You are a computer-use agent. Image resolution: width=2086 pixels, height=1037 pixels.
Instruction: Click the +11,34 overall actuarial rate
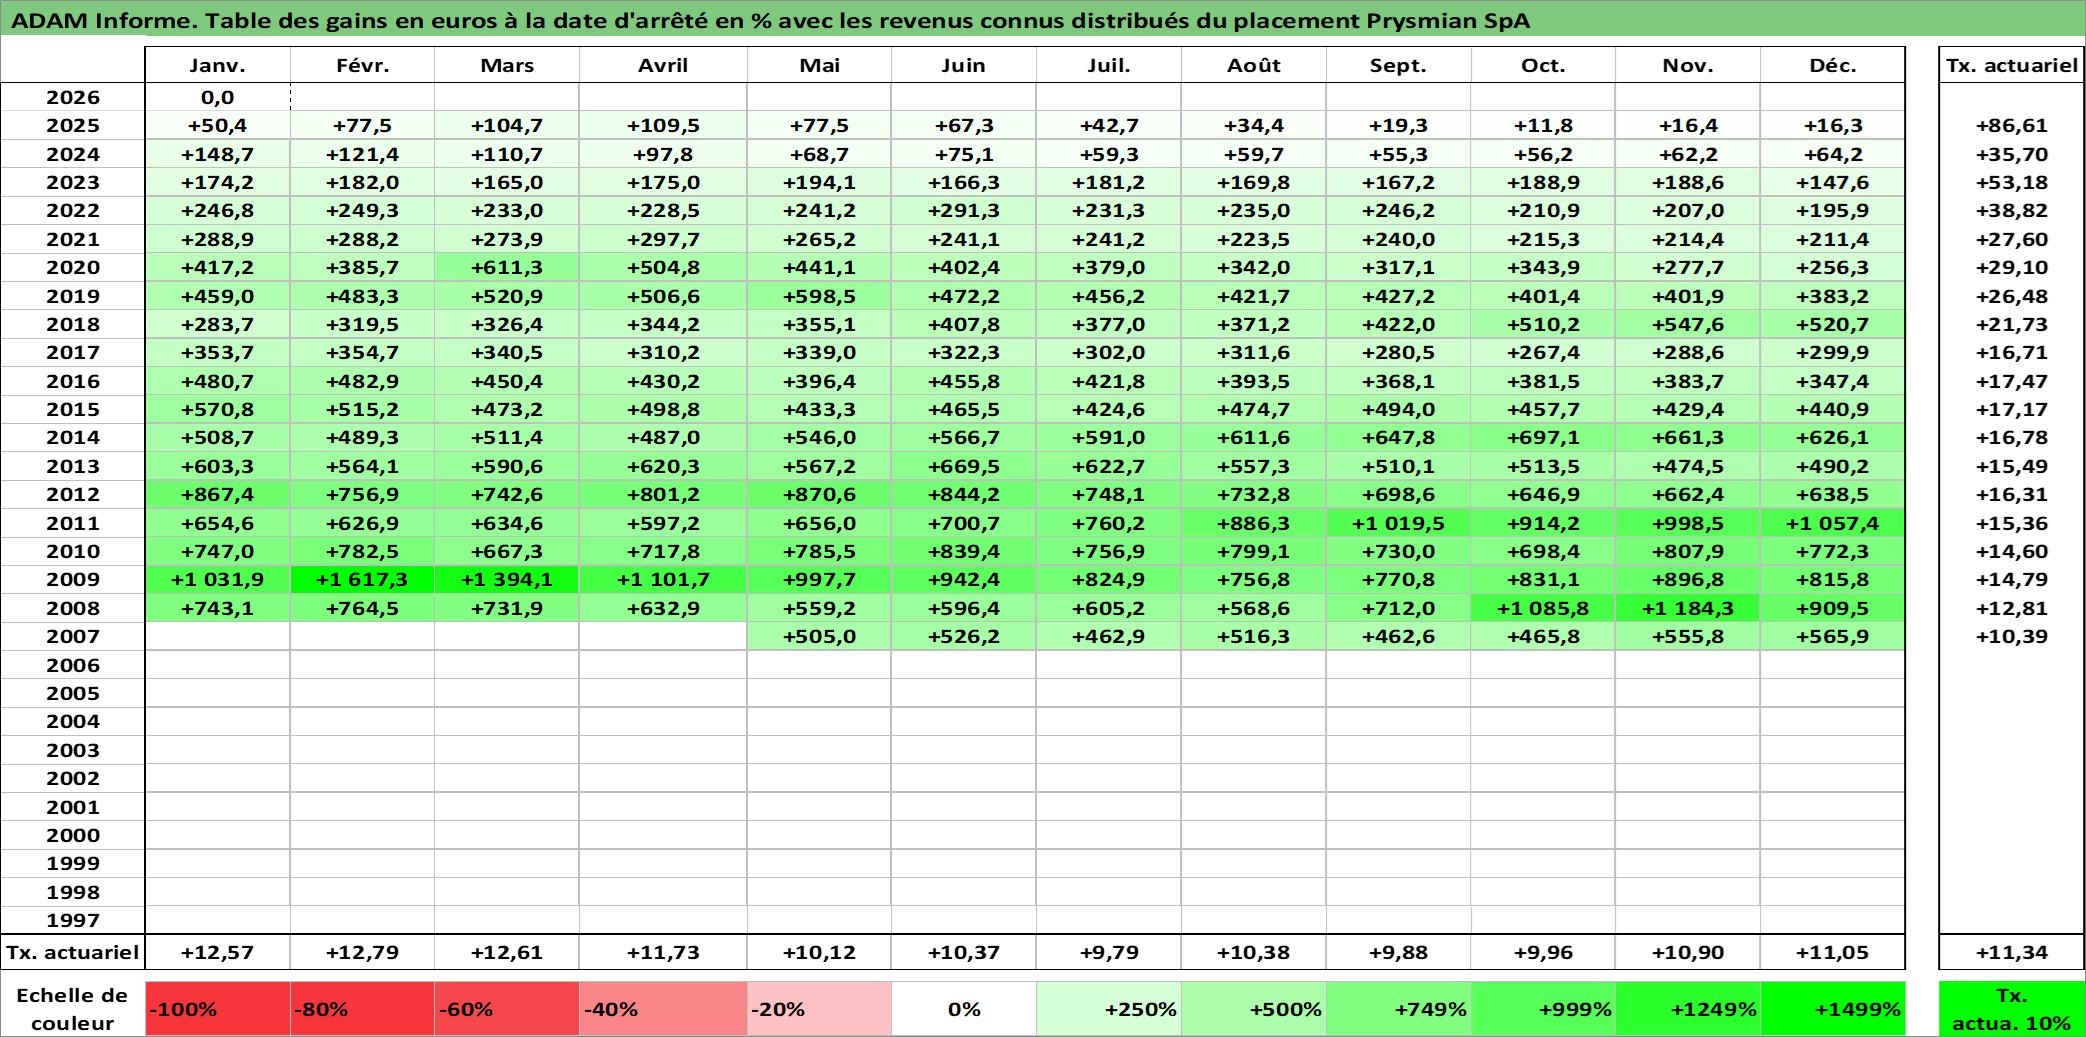pos(2012,952)
